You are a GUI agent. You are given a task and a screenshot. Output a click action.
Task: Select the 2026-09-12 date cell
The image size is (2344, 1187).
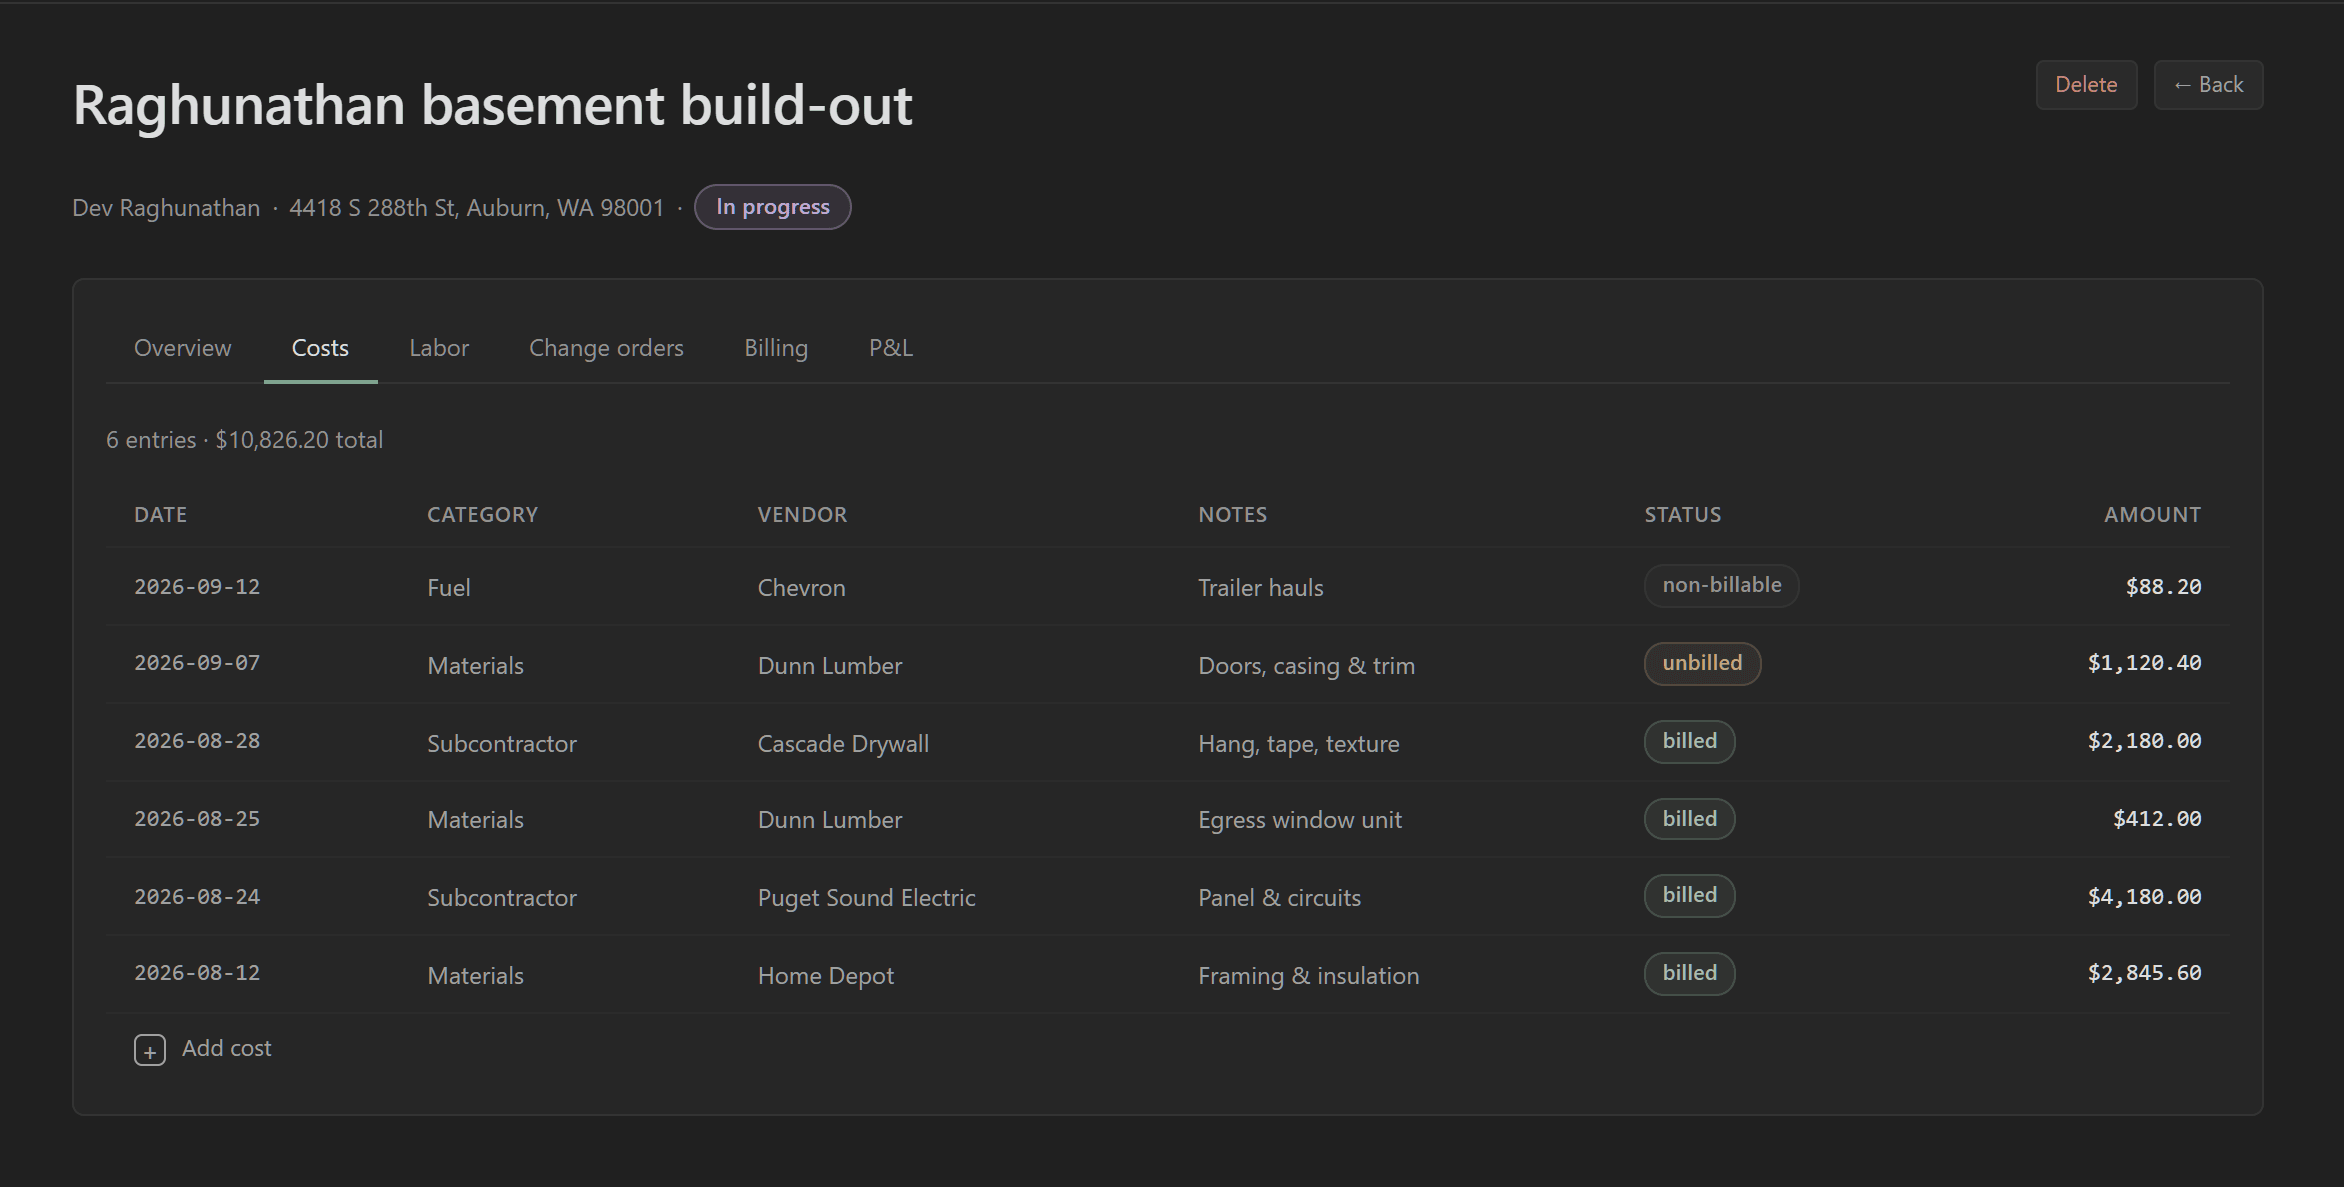pyautogui.click(x=197, y=587)
